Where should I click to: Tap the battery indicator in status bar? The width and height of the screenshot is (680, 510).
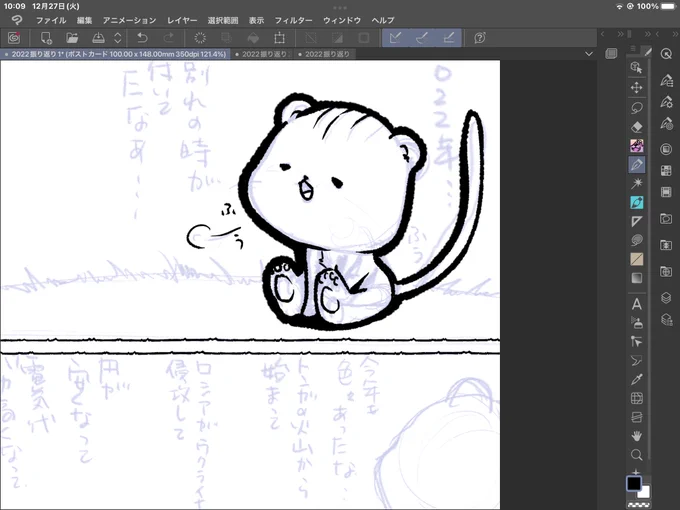668,7
